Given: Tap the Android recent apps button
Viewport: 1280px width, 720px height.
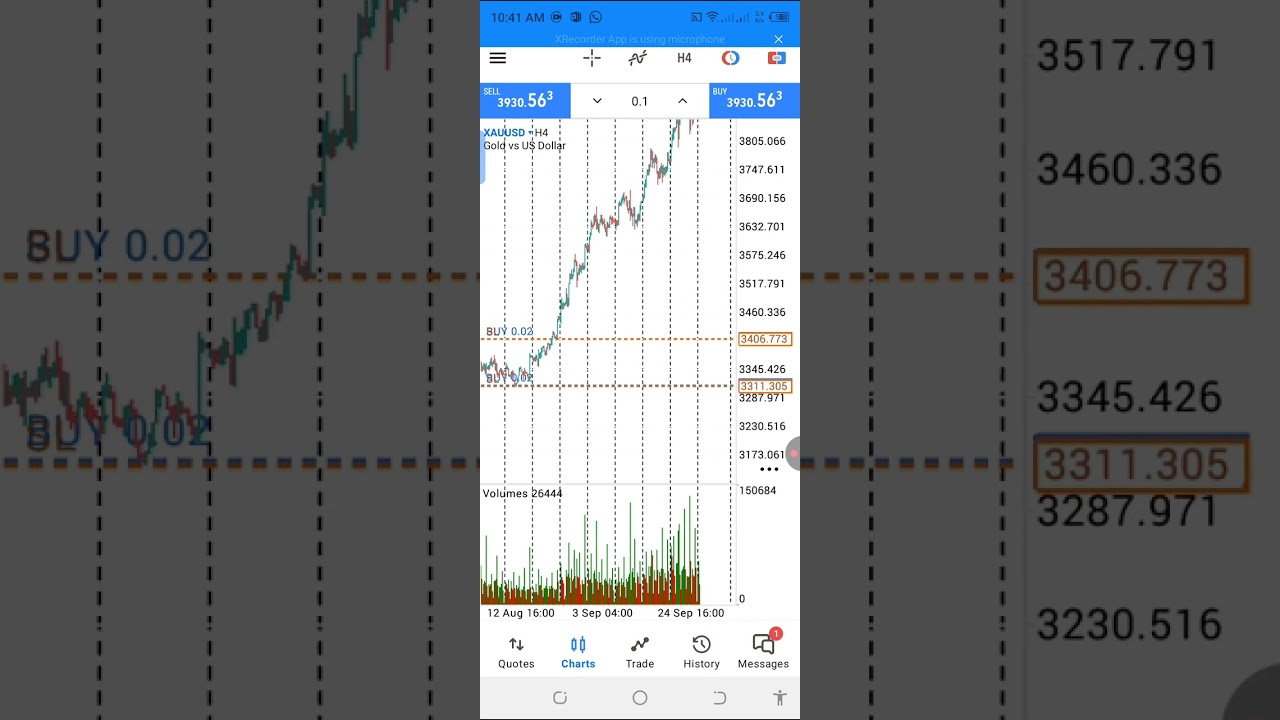Looking at the screenshot, I should pos(560,698).
